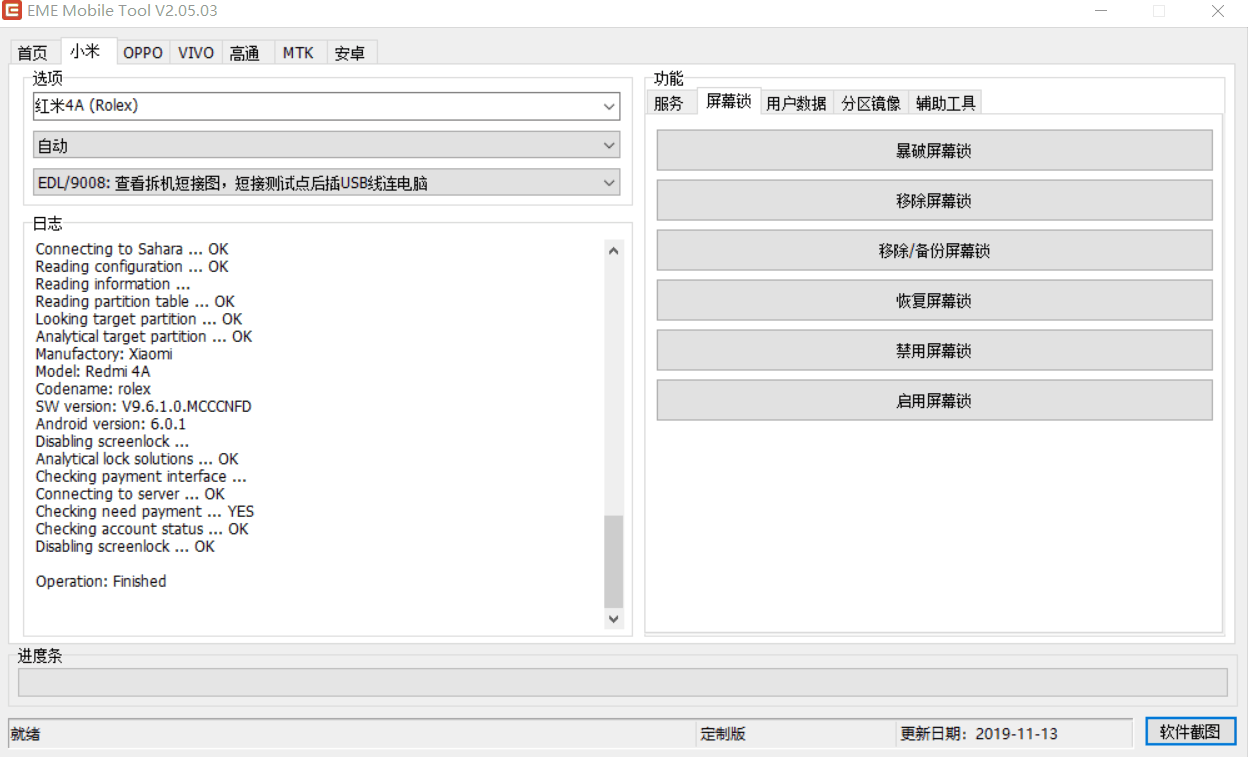Click the 'Codename: rolex' log line
Screen dimensions: 1248x757
tap(93, 389)
